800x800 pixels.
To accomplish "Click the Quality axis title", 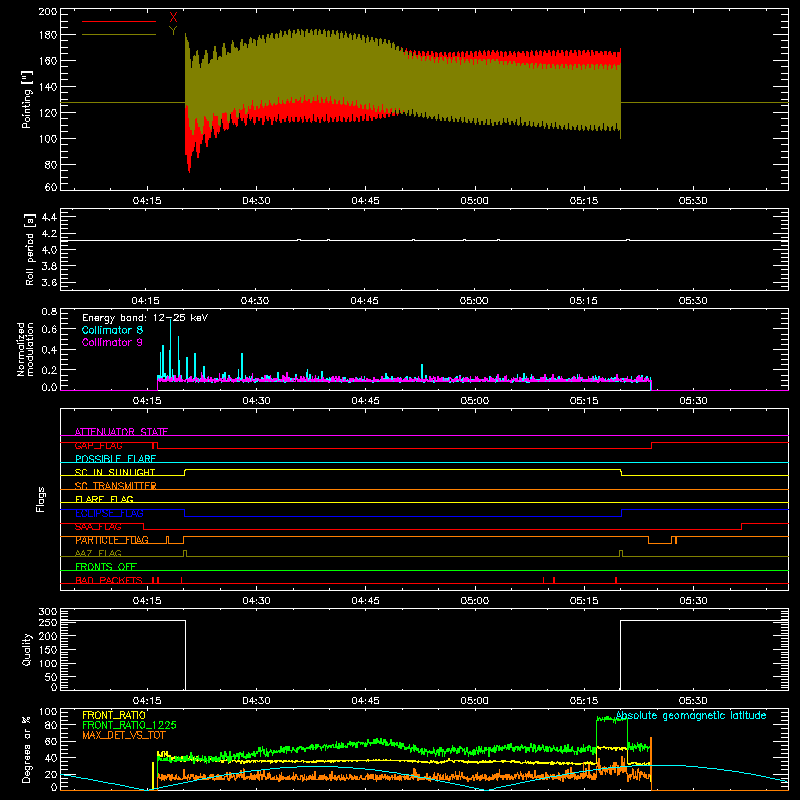I will click(27, 649).
